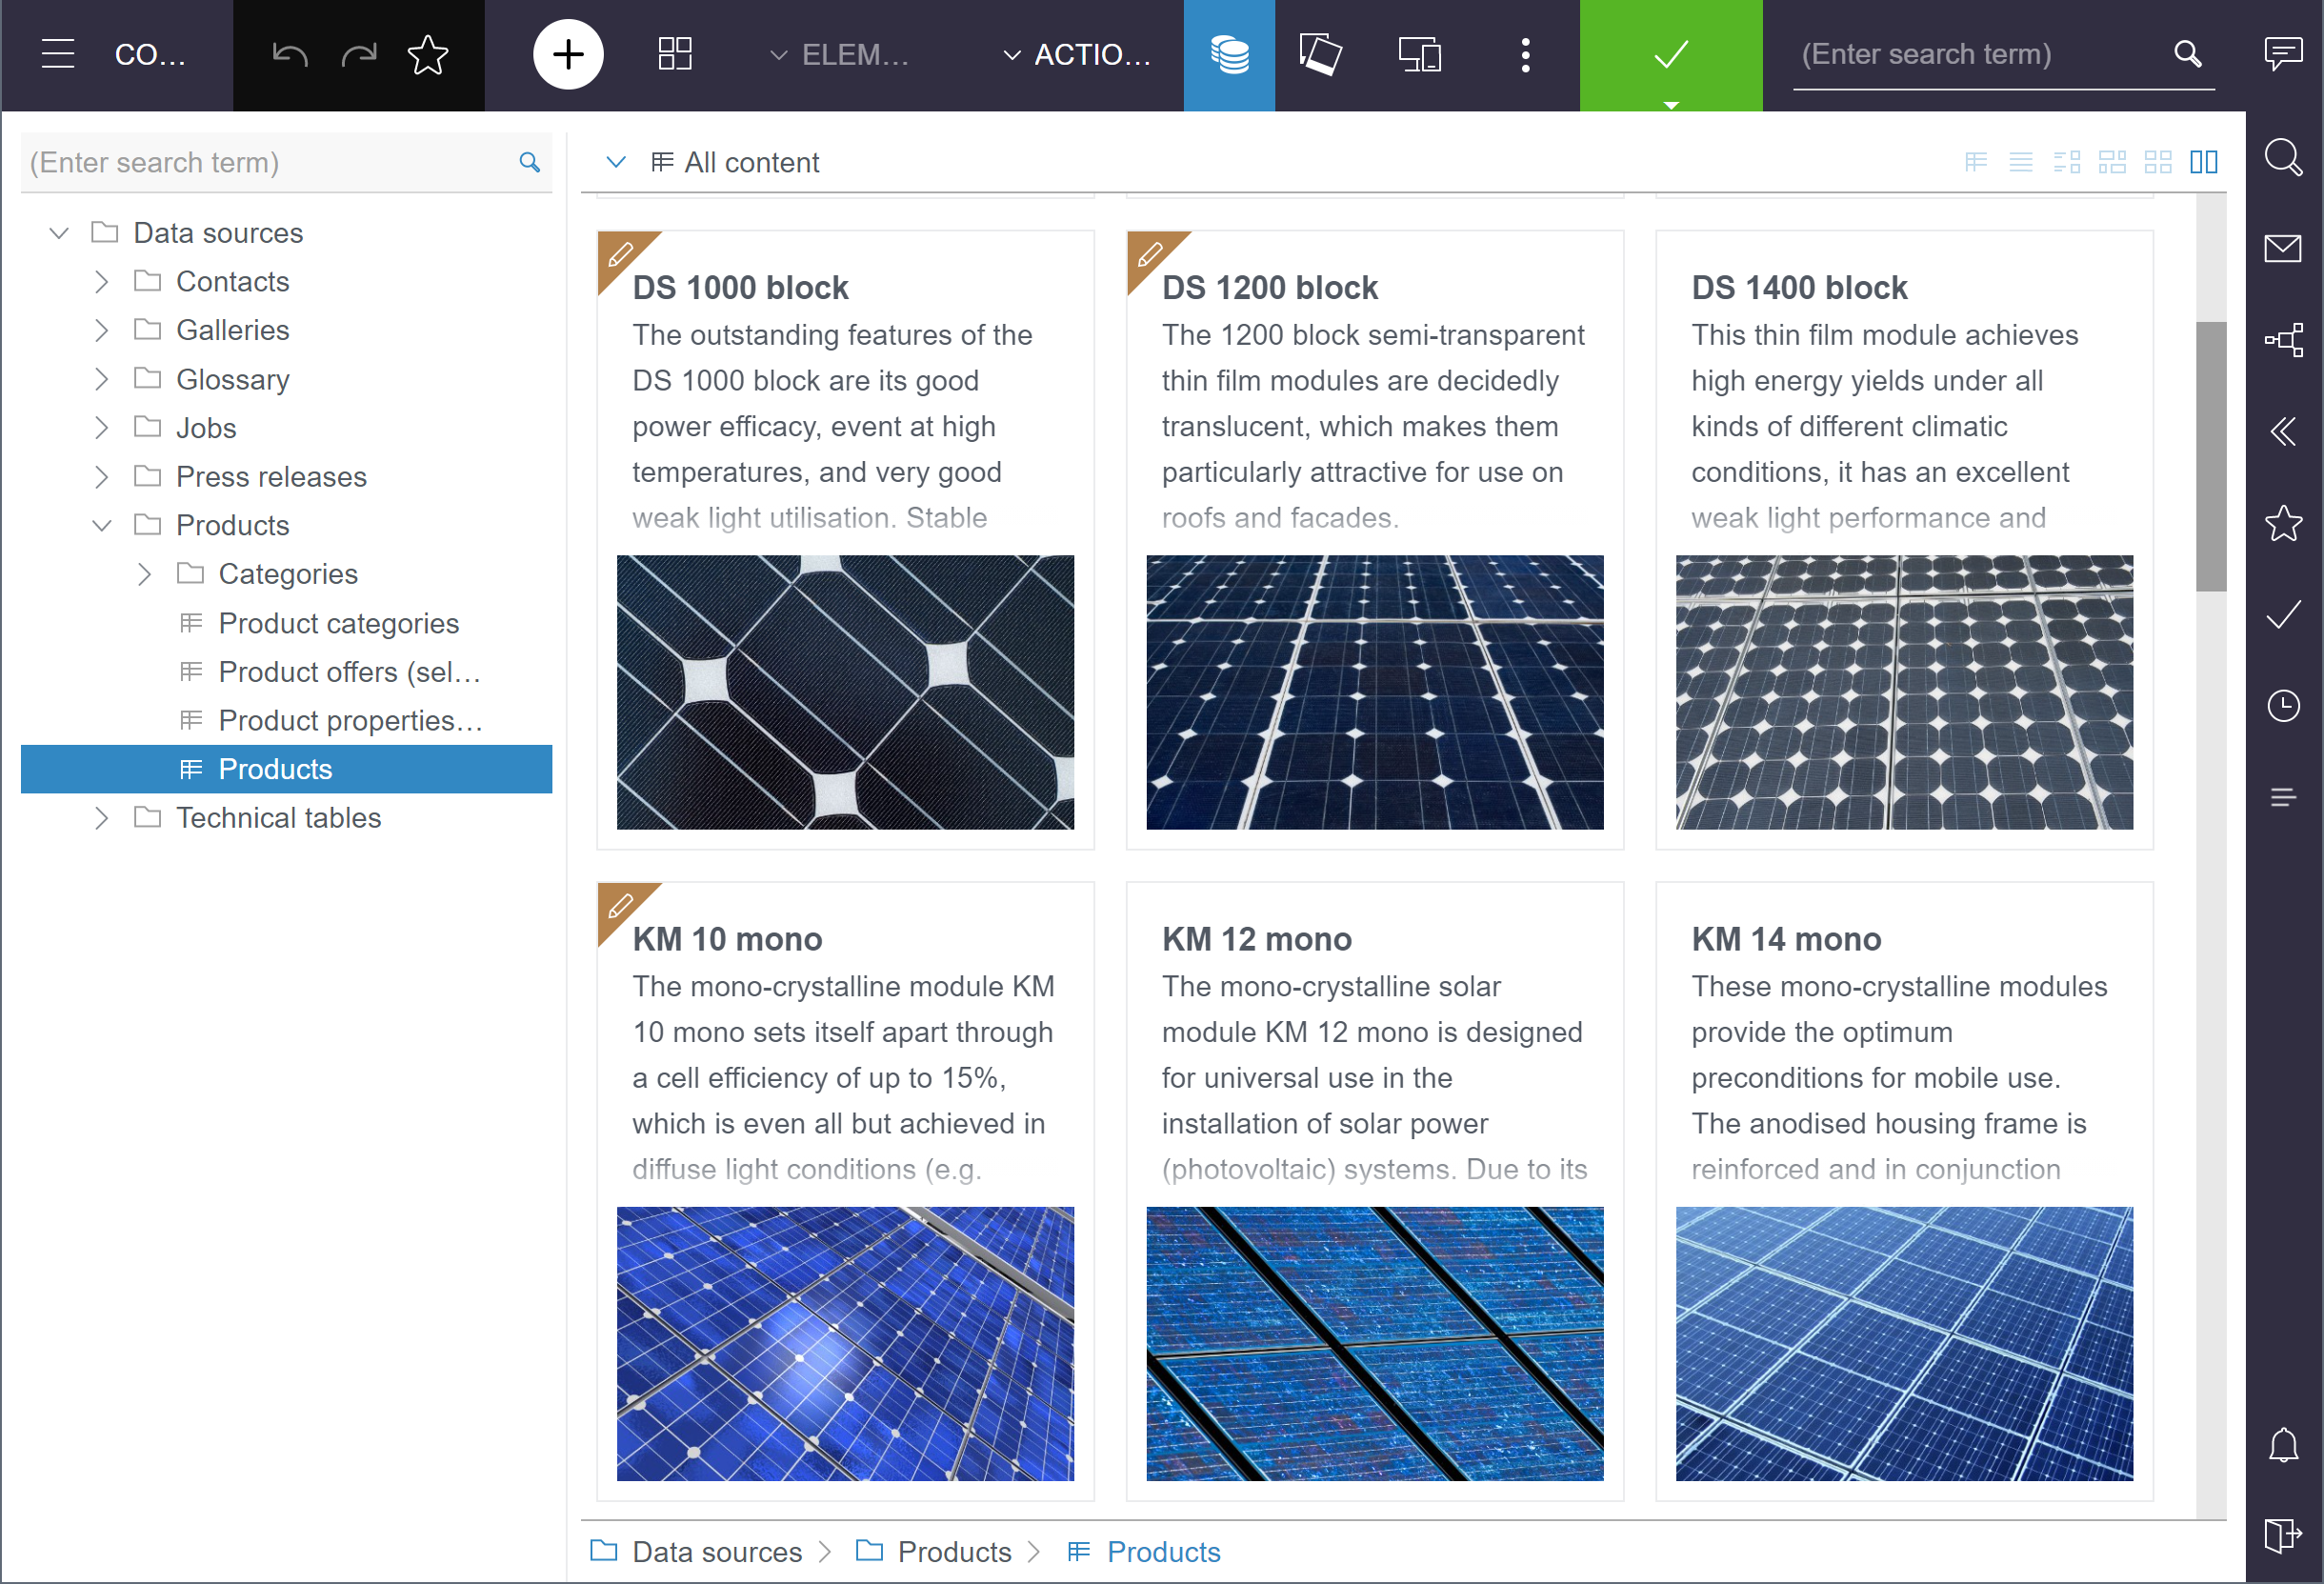Open the checkmark tasks icon in the right sidebar
2324x1584 pixels.
click(x=2283, y=614)
